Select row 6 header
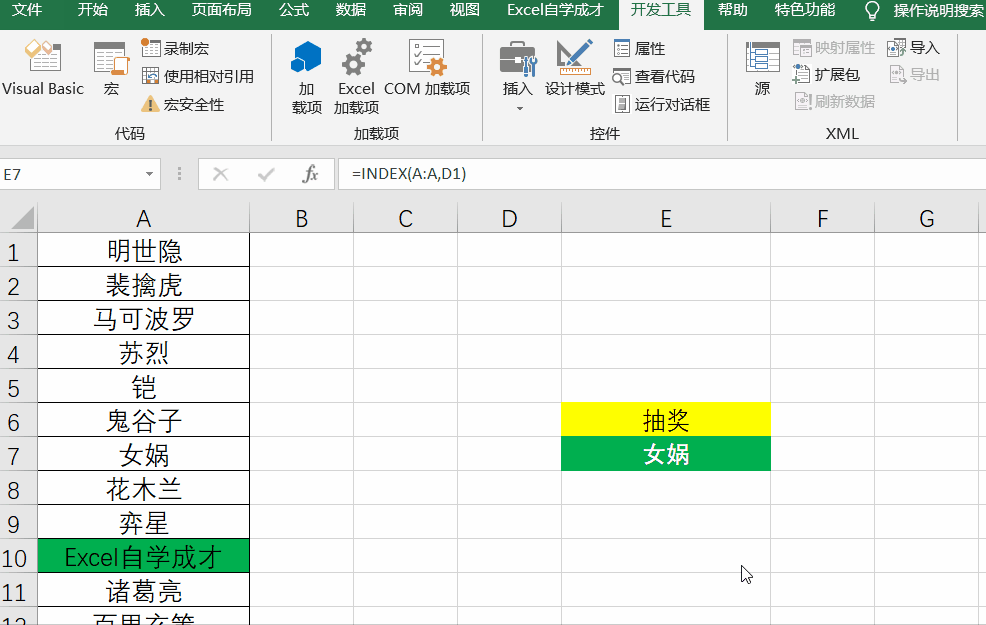Viewport: 986px width, 625px height. 18,420
